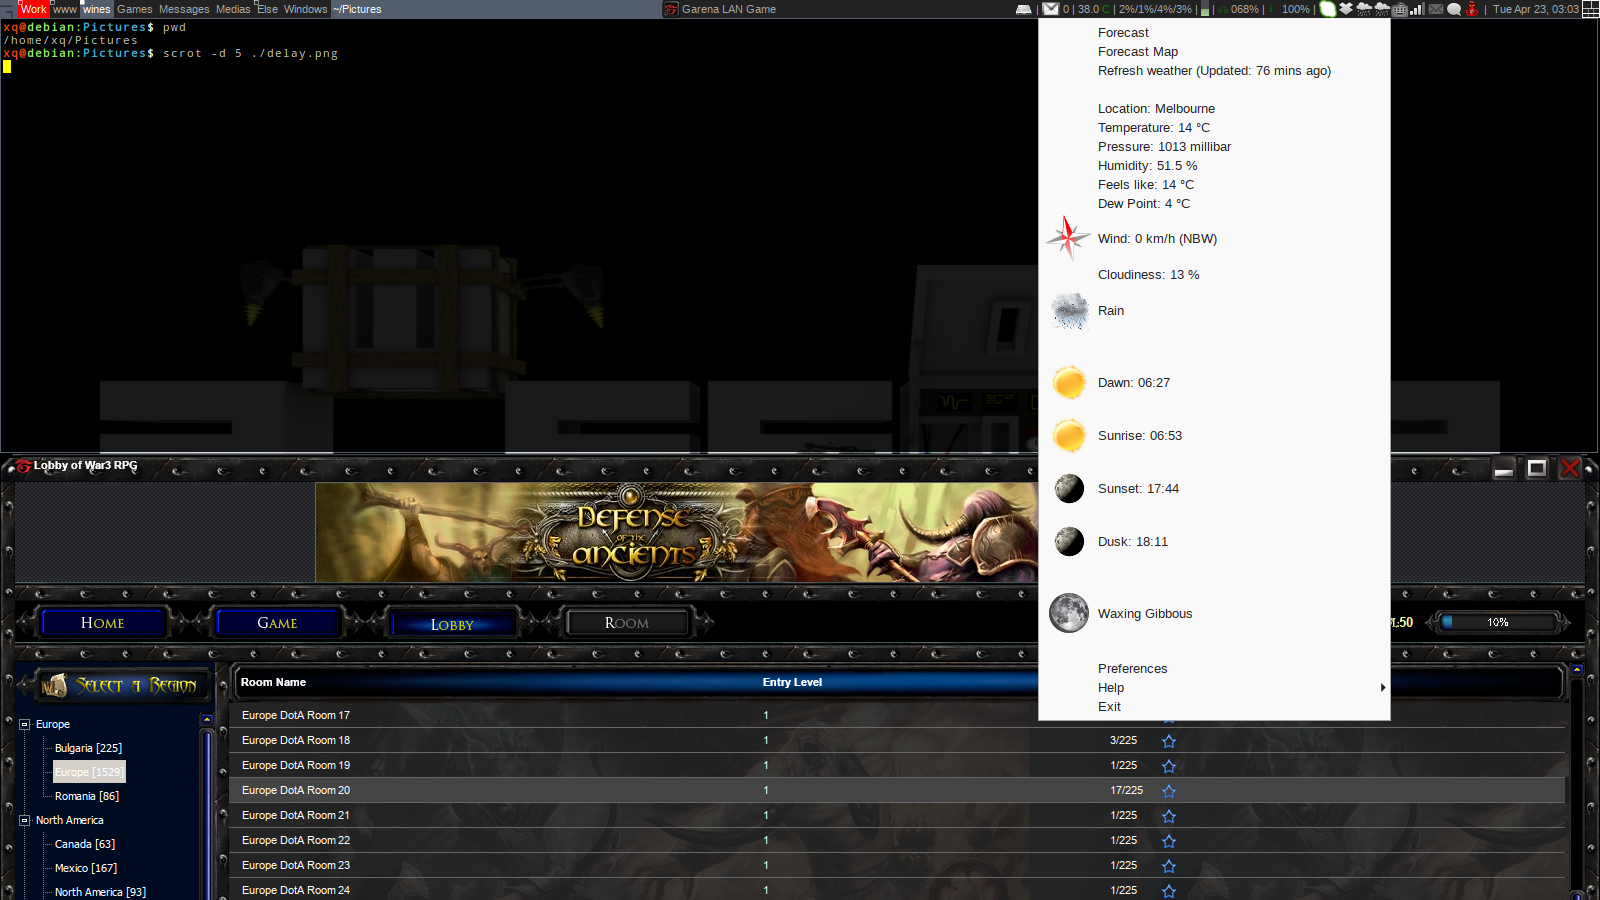This screenshot has width=1600, height=900.
Task: Click the Dusk moon icon
Action: click(1069, 541)
